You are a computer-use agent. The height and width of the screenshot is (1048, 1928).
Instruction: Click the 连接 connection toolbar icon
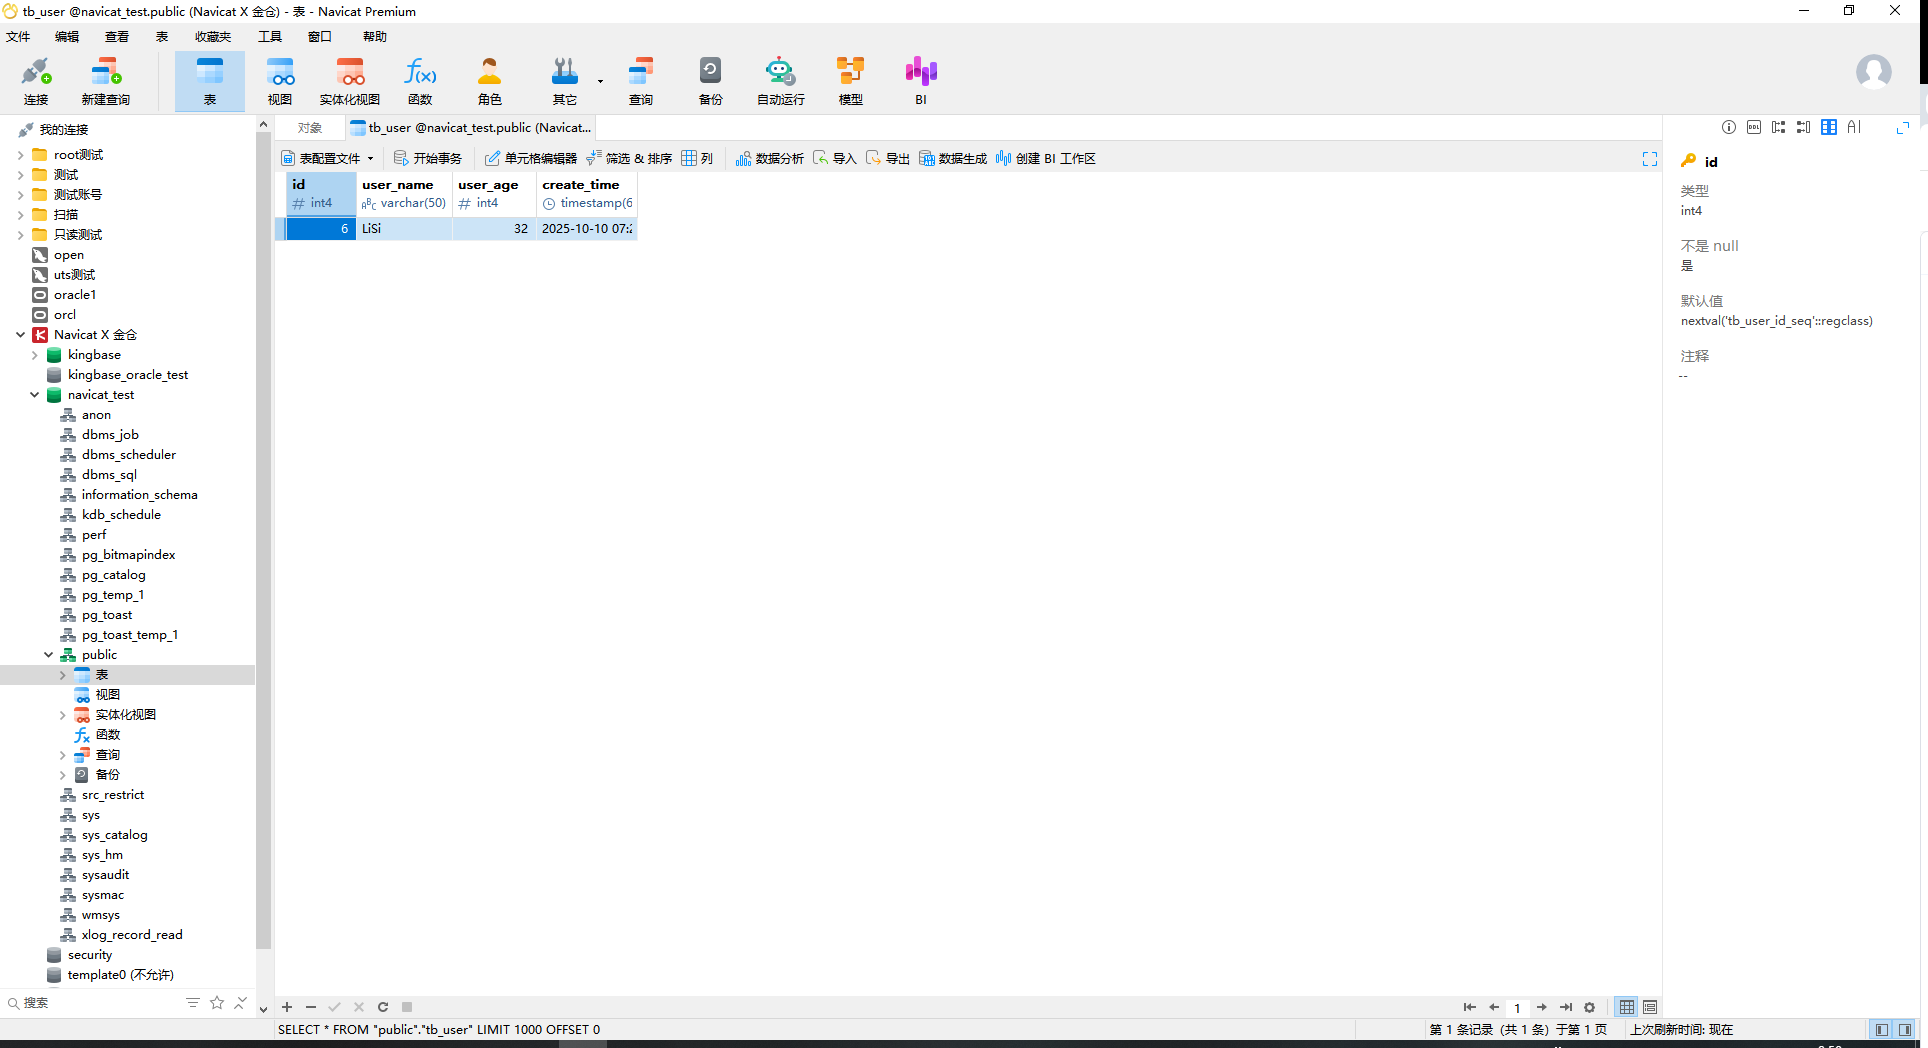pyautogui.click(x=36, y=81)
